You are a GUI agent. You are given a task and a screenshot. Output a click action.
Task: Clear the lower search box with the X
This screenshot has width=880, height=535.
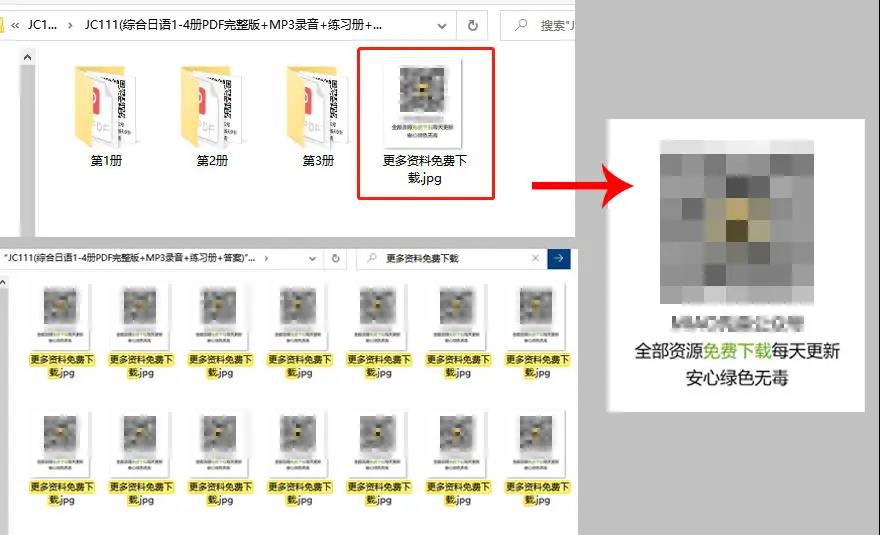535,258
